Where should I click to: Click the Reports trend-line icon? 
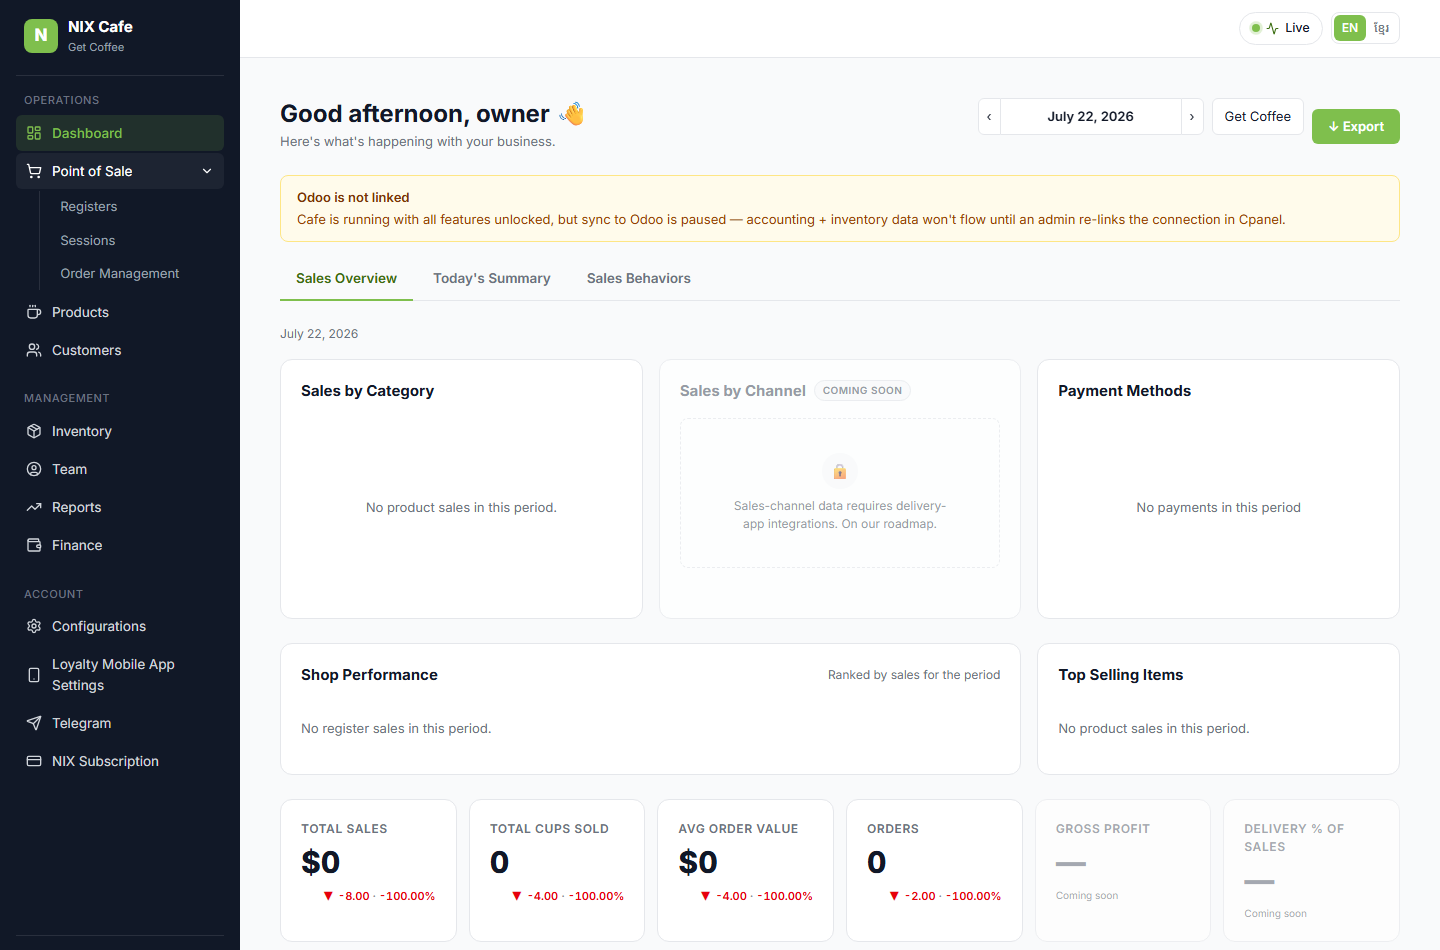tap(34, 507)
